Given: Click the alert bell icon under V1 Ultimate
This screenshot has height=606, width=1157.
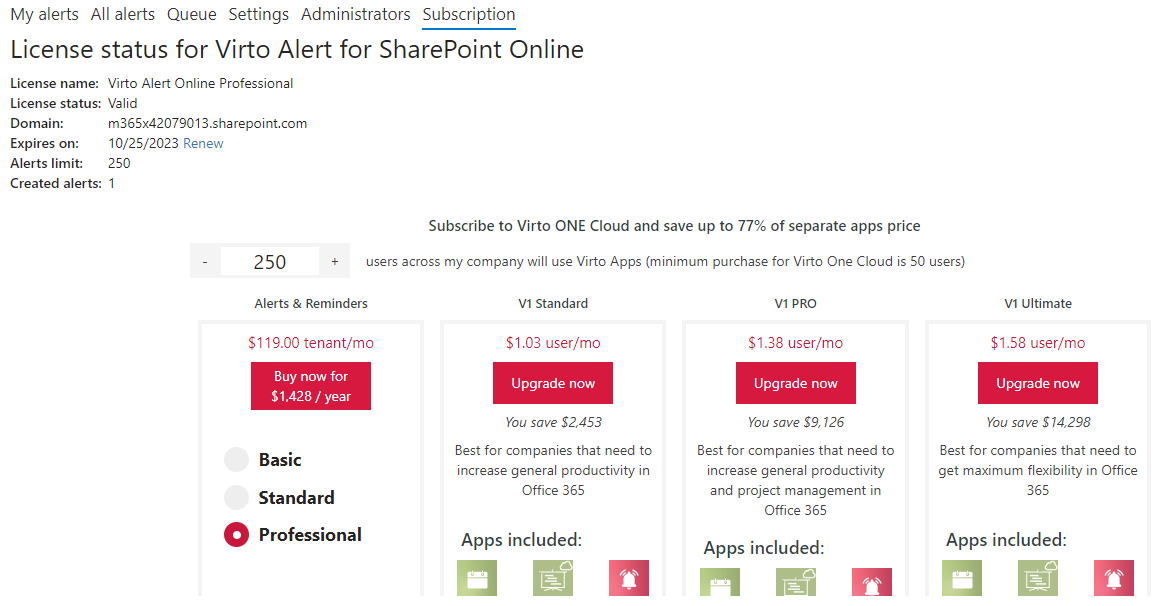Looking at the screenshot, I should click(x=1114, y=579).
